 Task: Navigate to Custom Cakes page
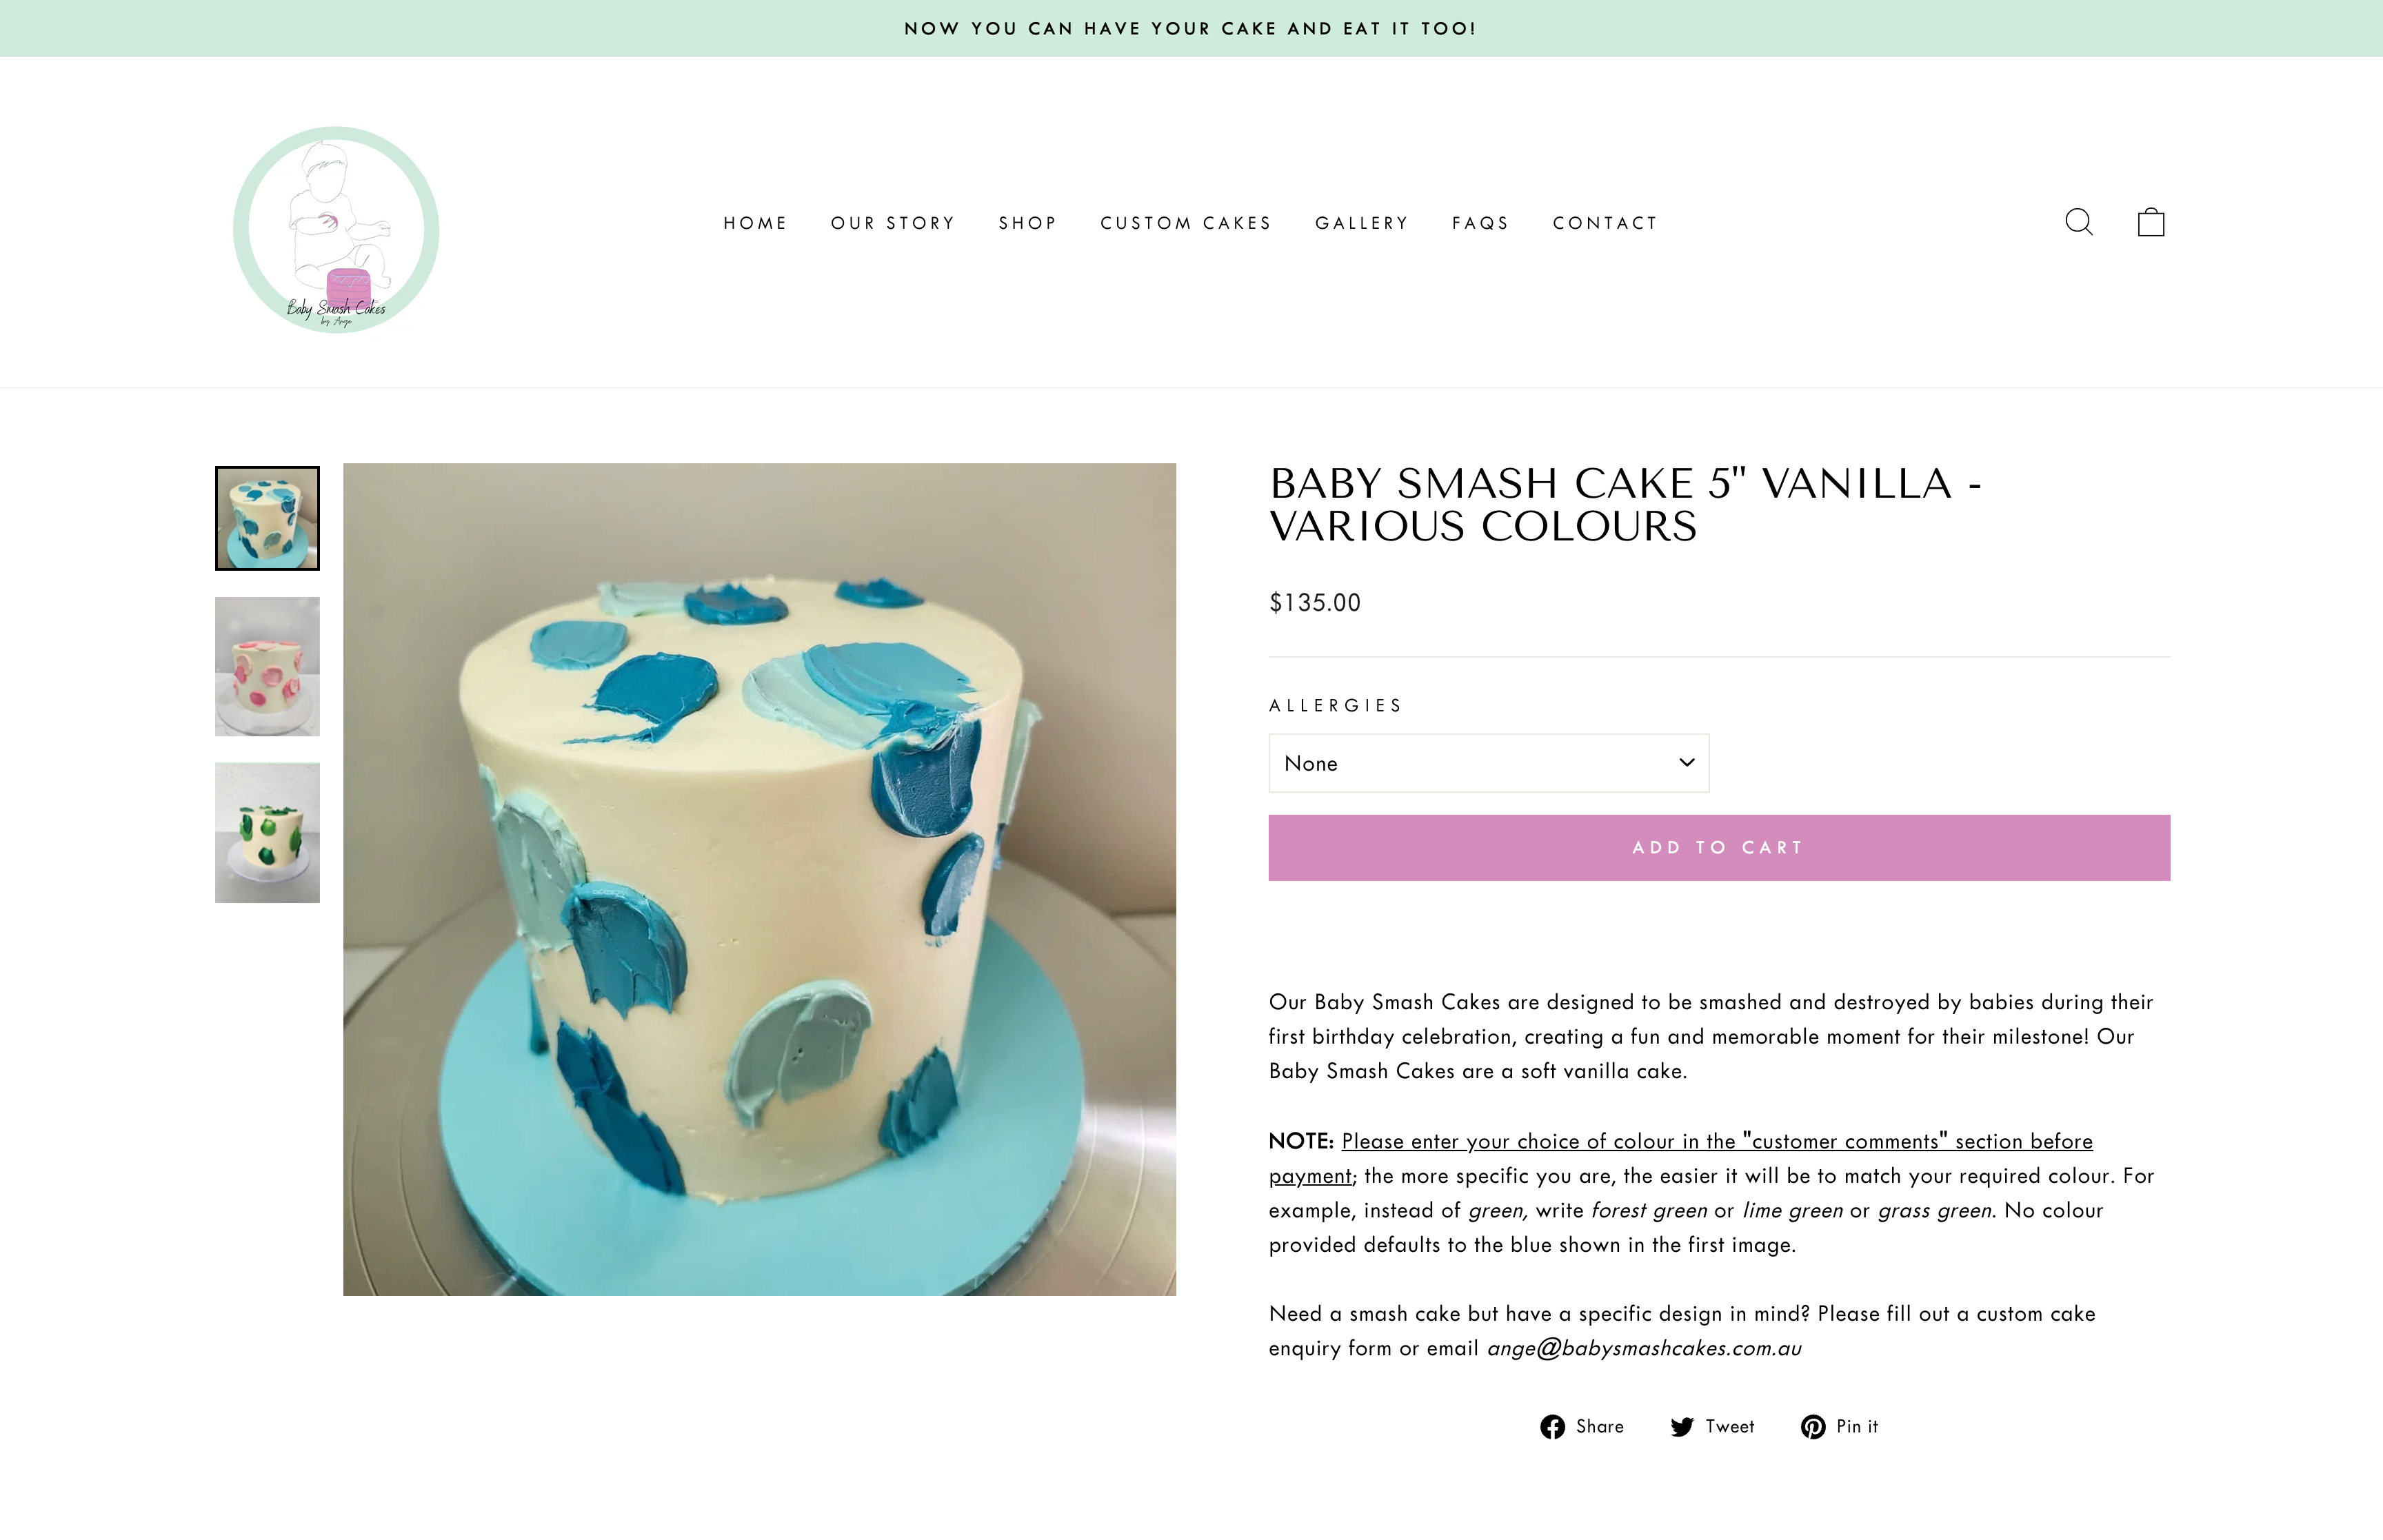[x=1185, y=223]
